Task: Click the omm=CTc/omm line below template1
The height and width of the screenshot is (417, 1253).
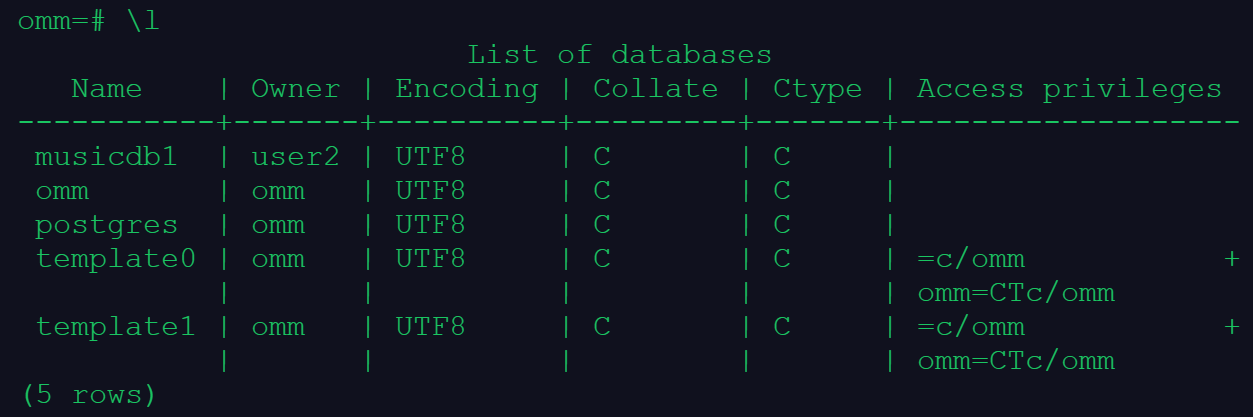Action: (1015, 361)
